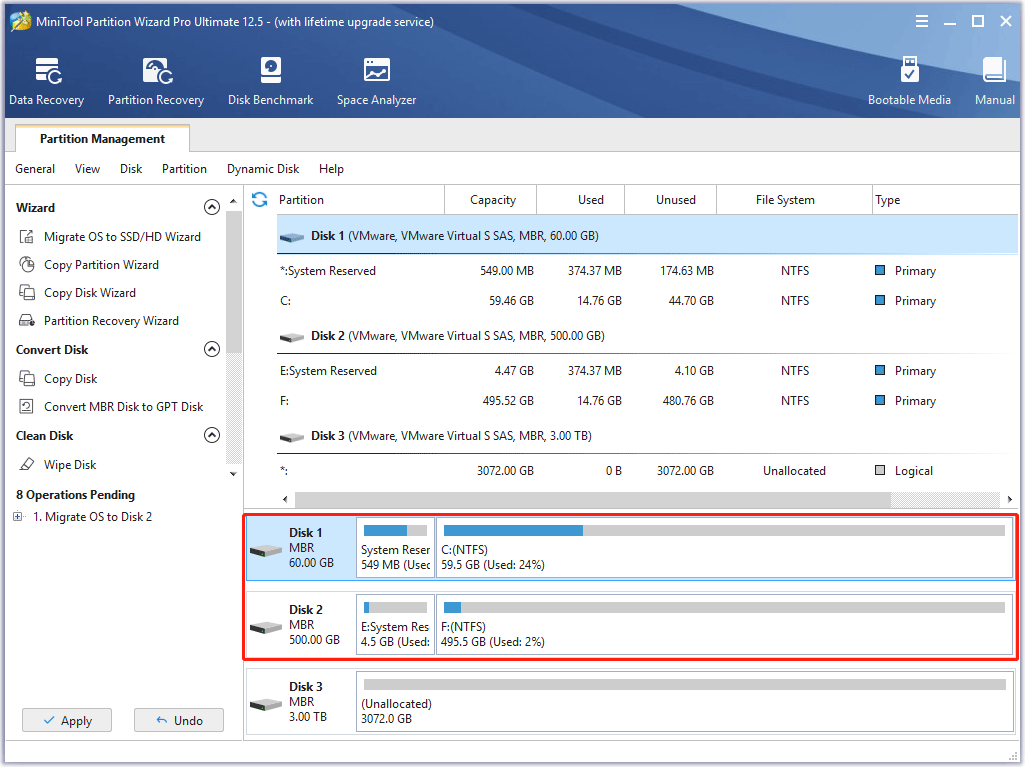
Task: Click the Apply button
Action: point(66,720)
